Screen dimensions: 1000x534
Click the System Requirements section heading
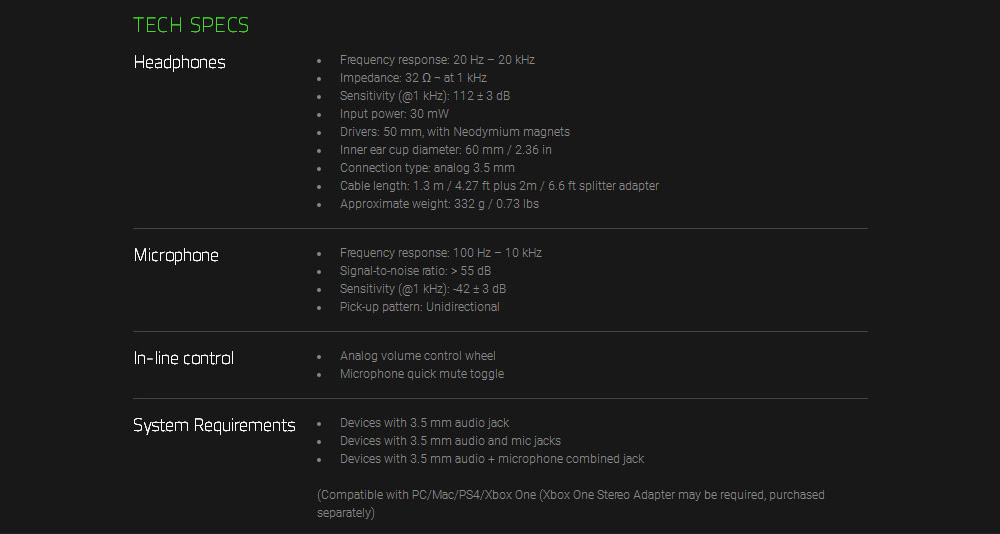pos(214,425)
